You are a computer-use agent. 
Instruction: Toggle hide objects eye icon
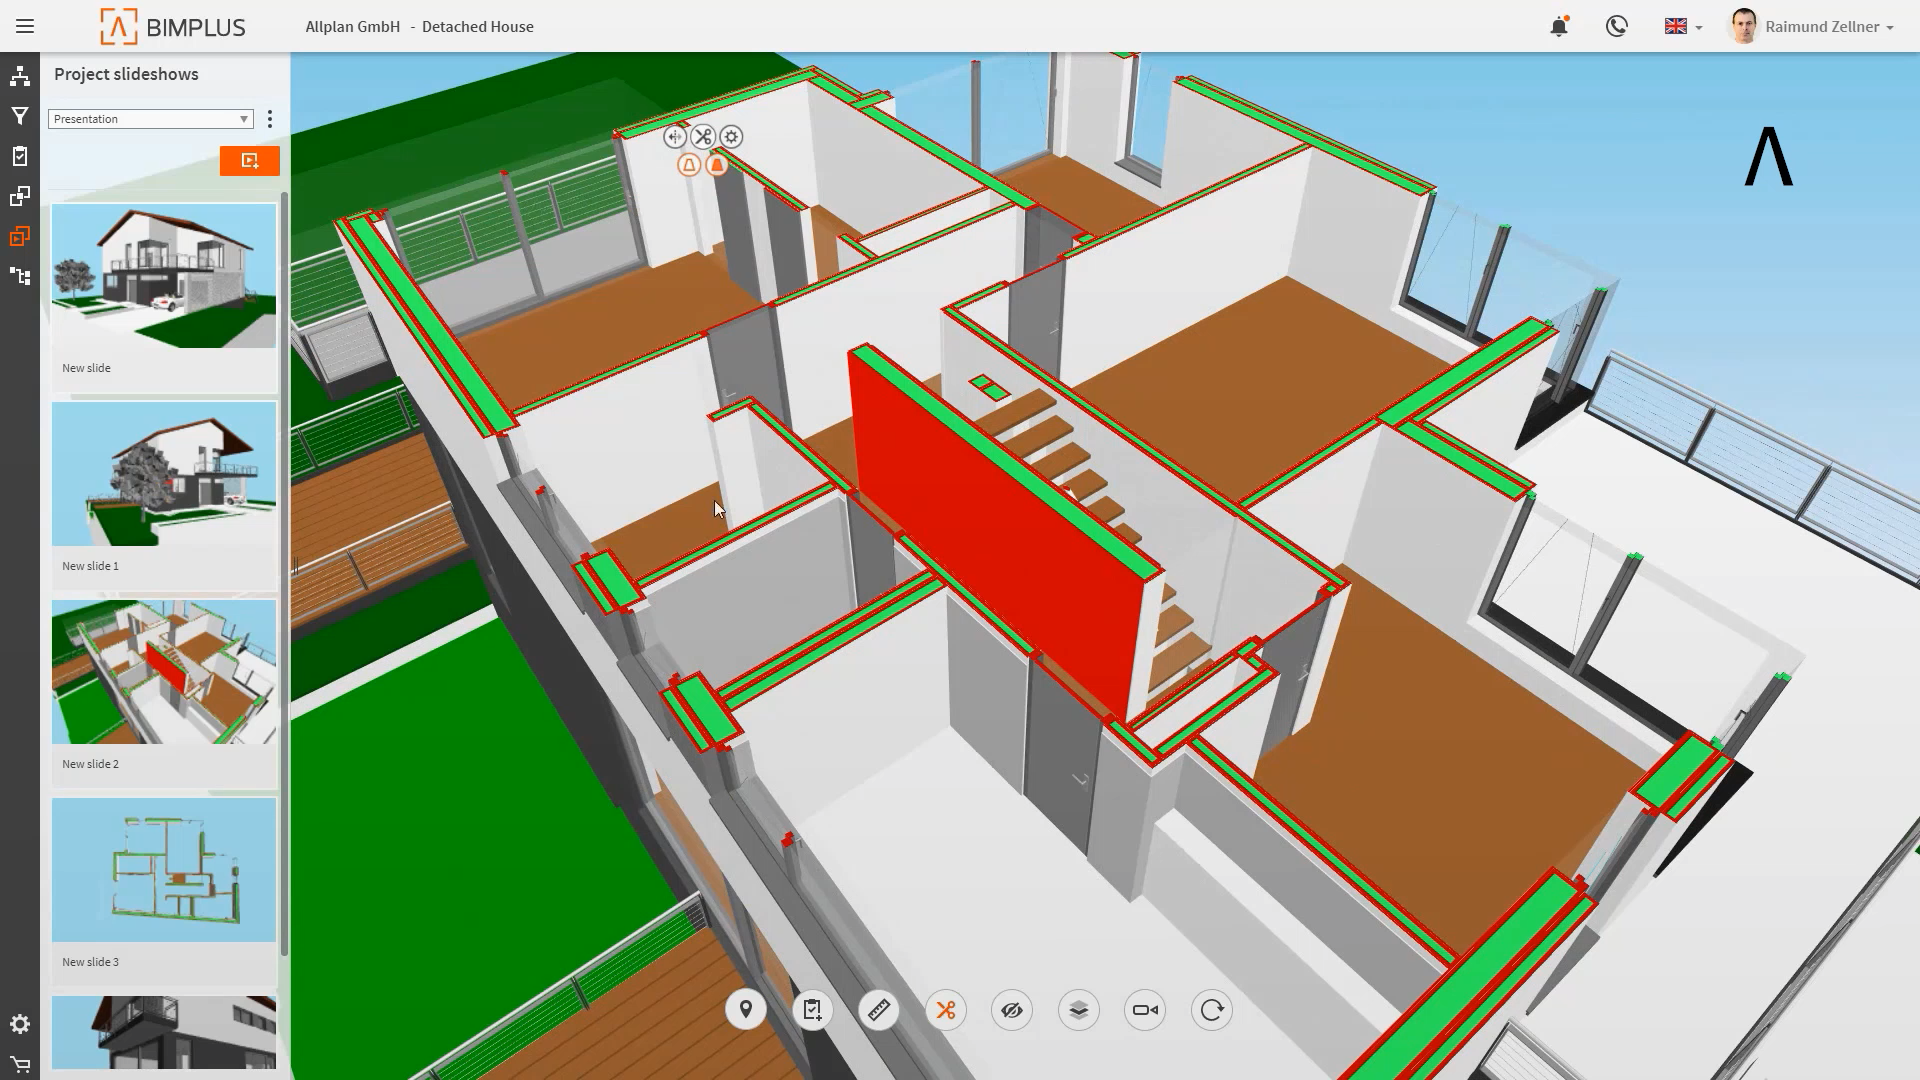click(x=1012, y=1010)
